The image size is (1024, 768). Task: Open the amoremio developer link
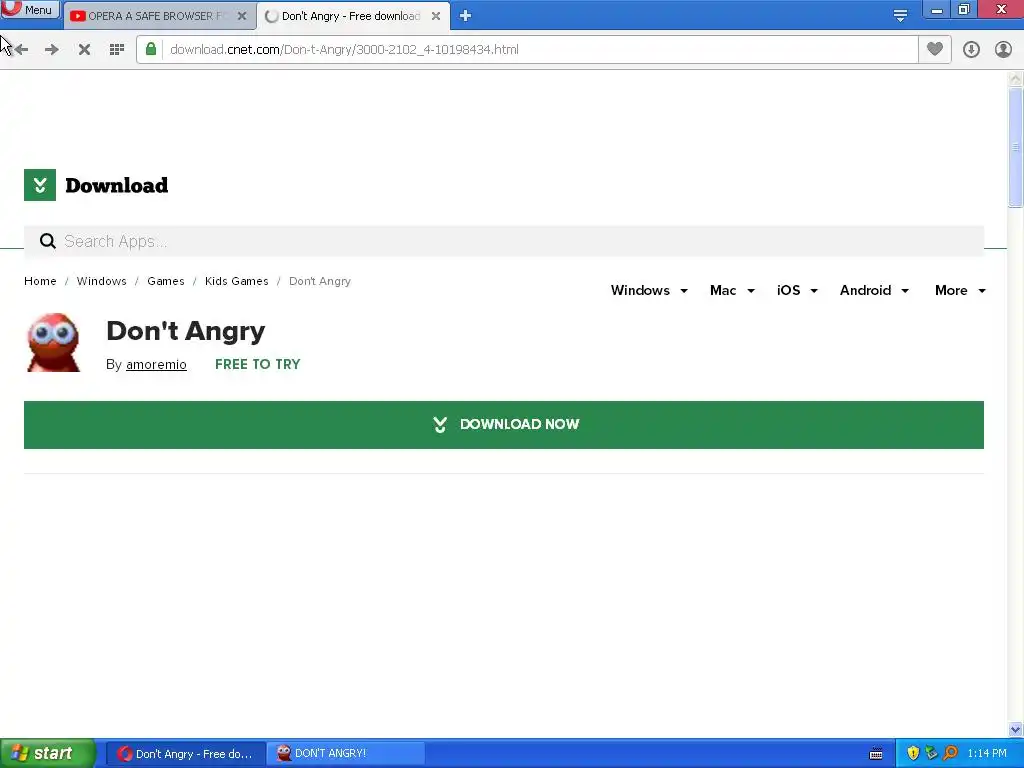156,364
